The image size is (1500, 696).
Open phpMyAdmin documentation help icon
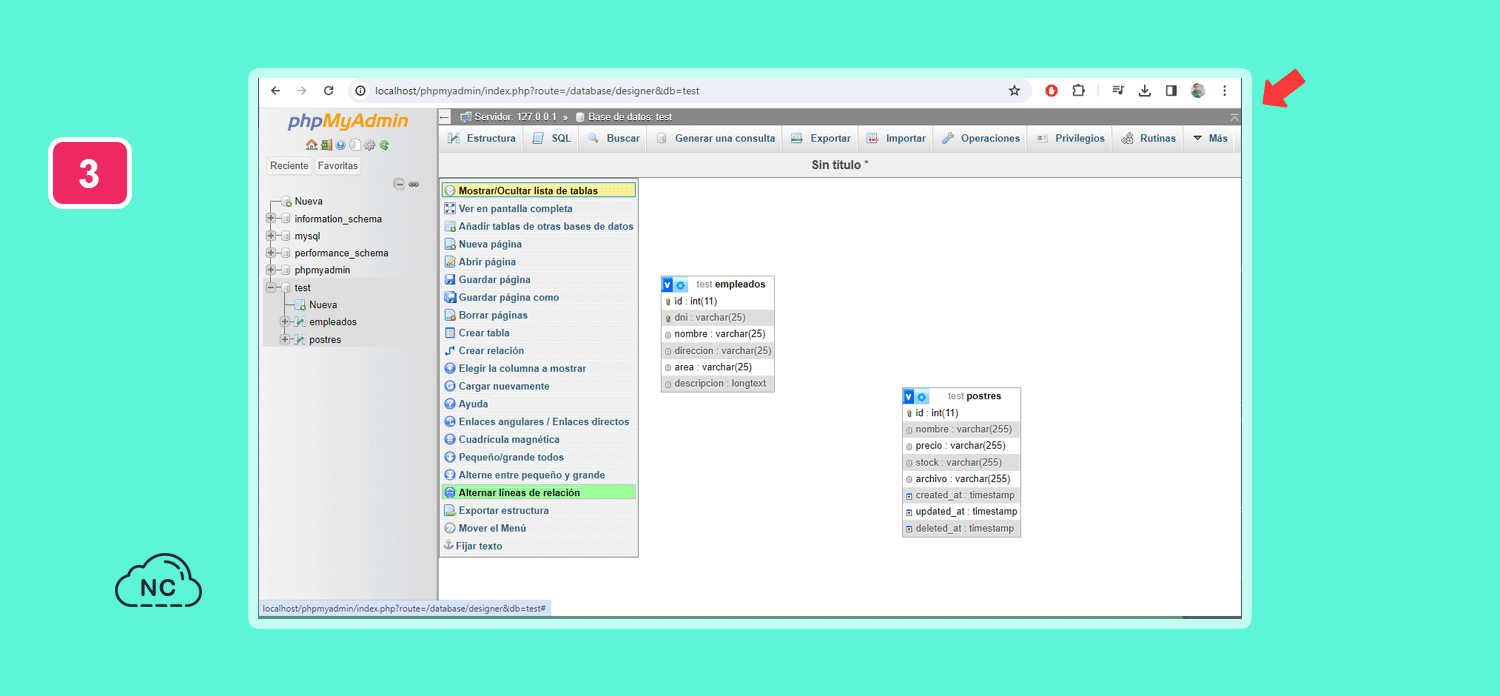coord(341,145)
